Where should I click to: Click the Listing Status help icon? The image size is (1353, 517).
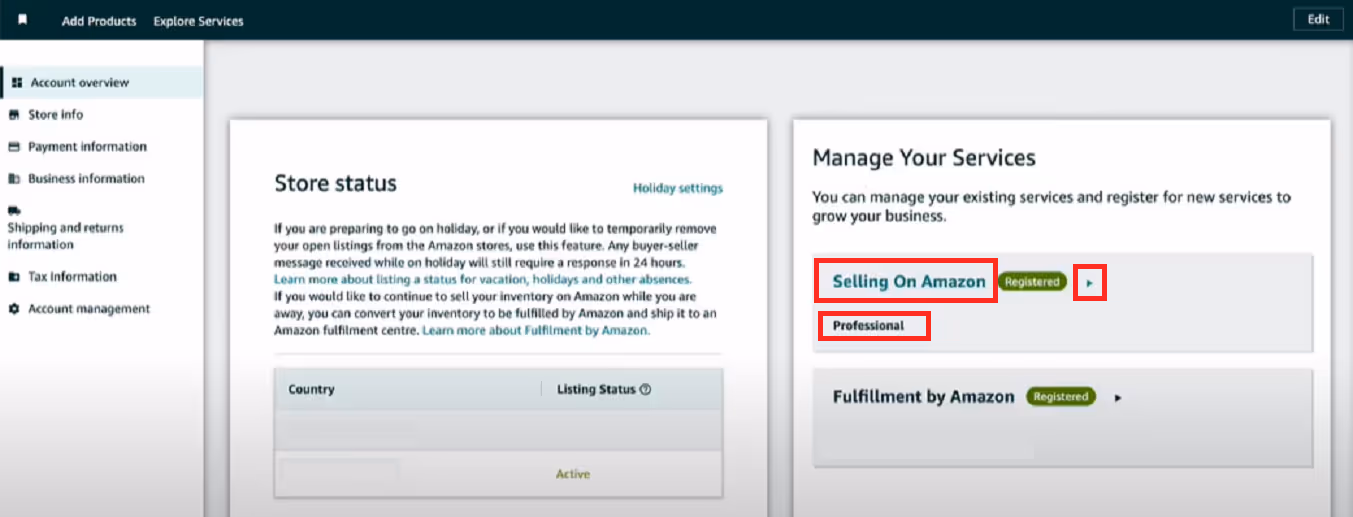click(645, 389)
